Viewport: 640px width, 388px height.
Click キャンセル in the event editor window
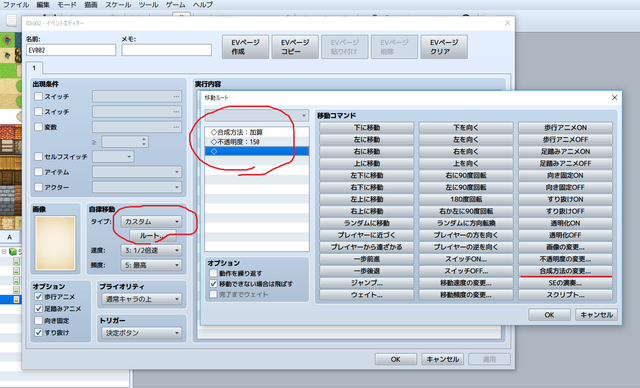442,359
